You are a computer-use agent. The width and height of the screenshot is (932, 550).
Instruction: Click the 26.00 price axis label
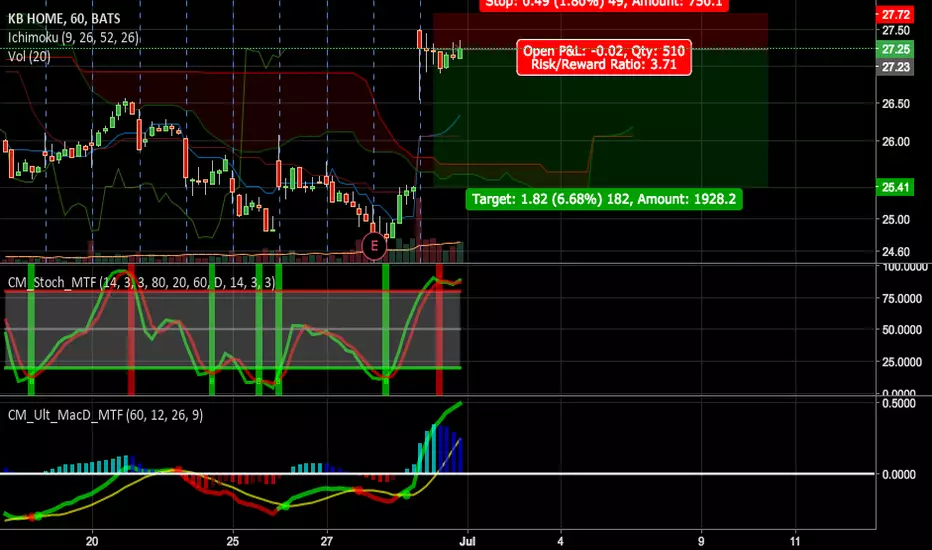[x=896, y=142]
